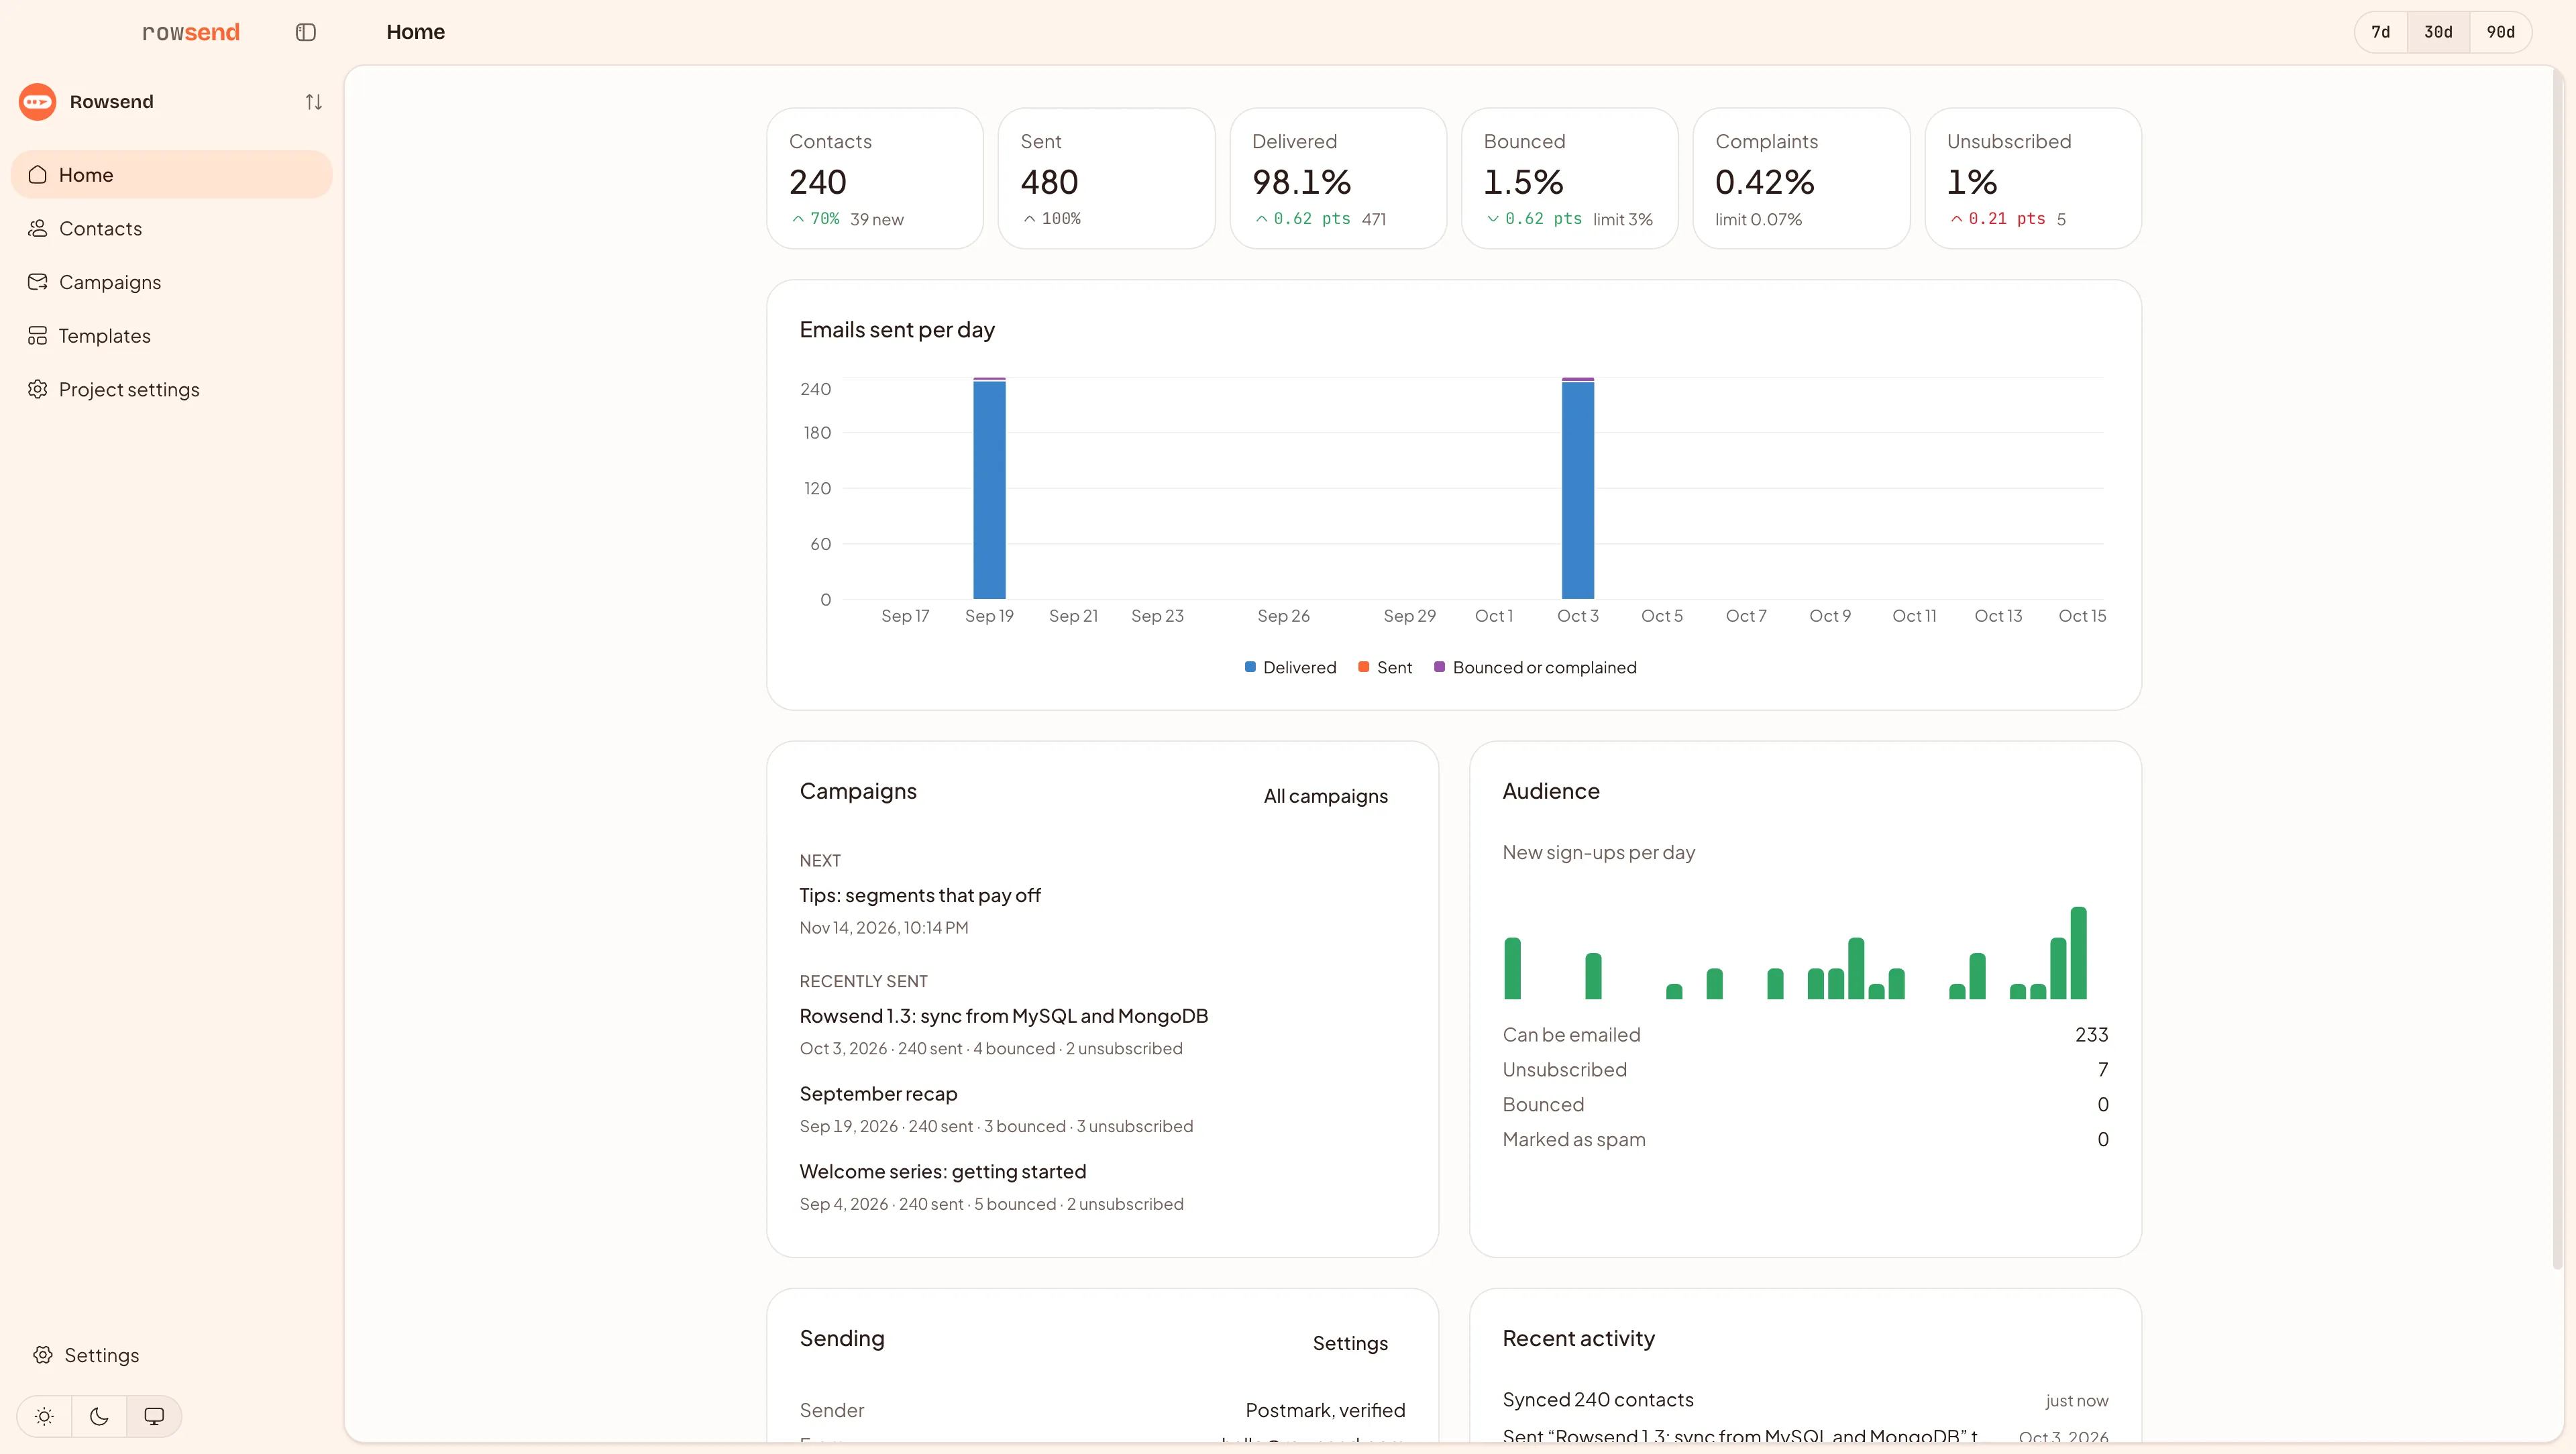Open the Unsubscribed 1% stat card
Image resolution: width=2576 pixels, height=1454 pixels.
(2033, 179)
